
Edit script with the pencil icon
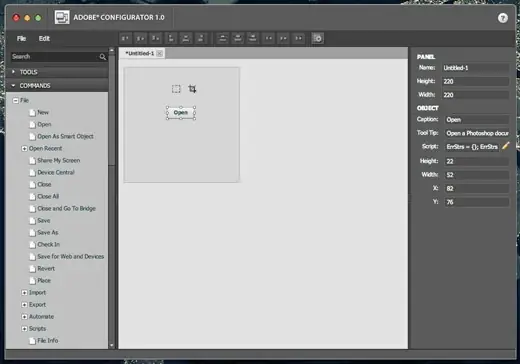click(505, 146)
